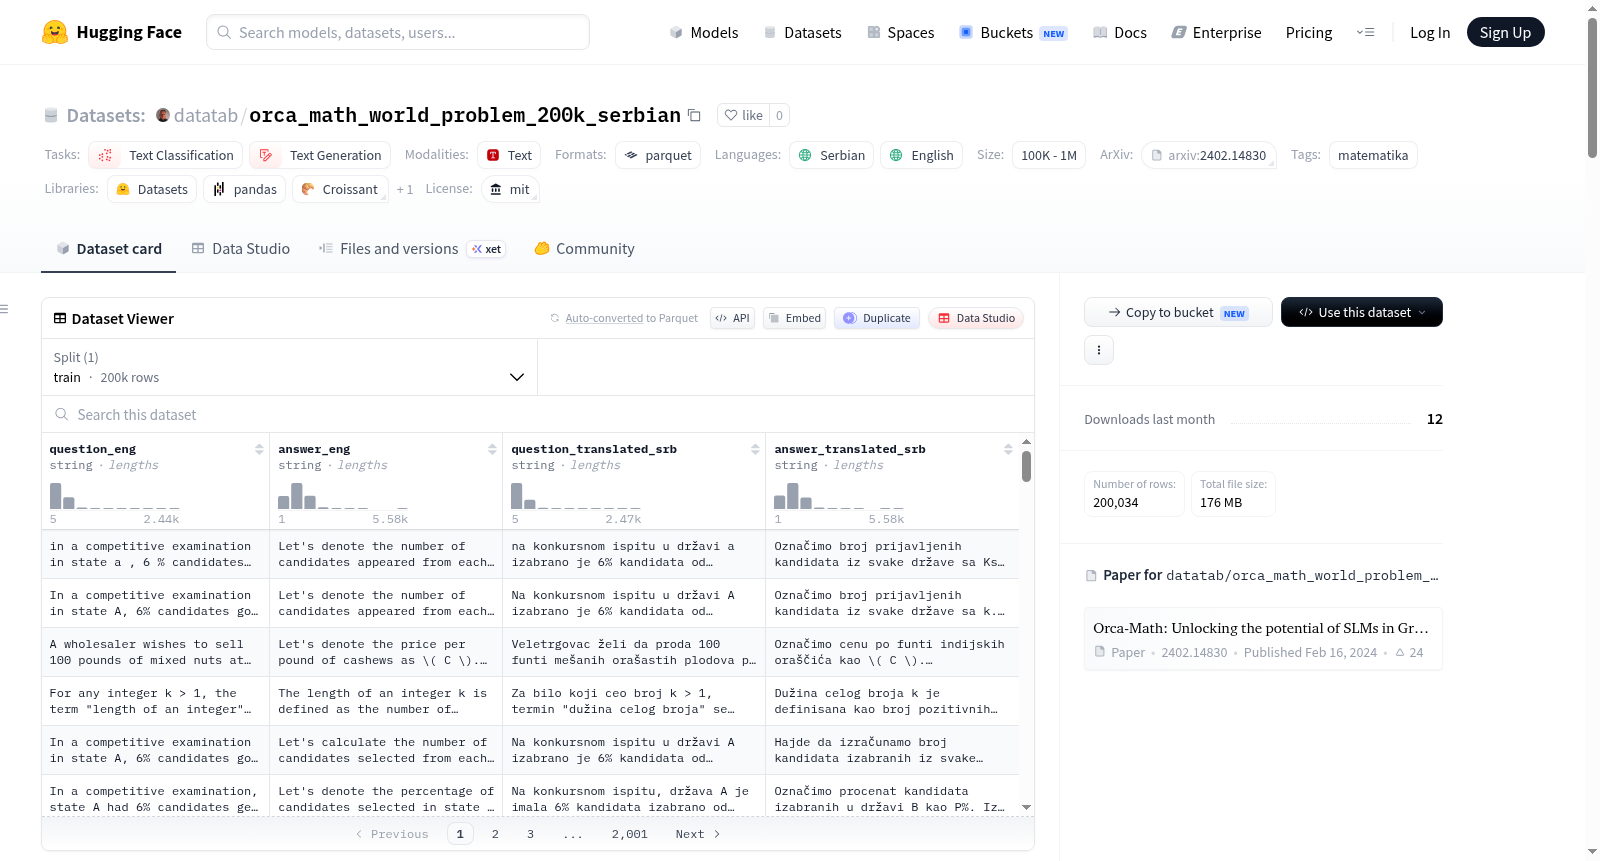Viewport: 1600px width, 861px height.
Task: Switch to the Dataset card tab
Action: click(109, 249)
